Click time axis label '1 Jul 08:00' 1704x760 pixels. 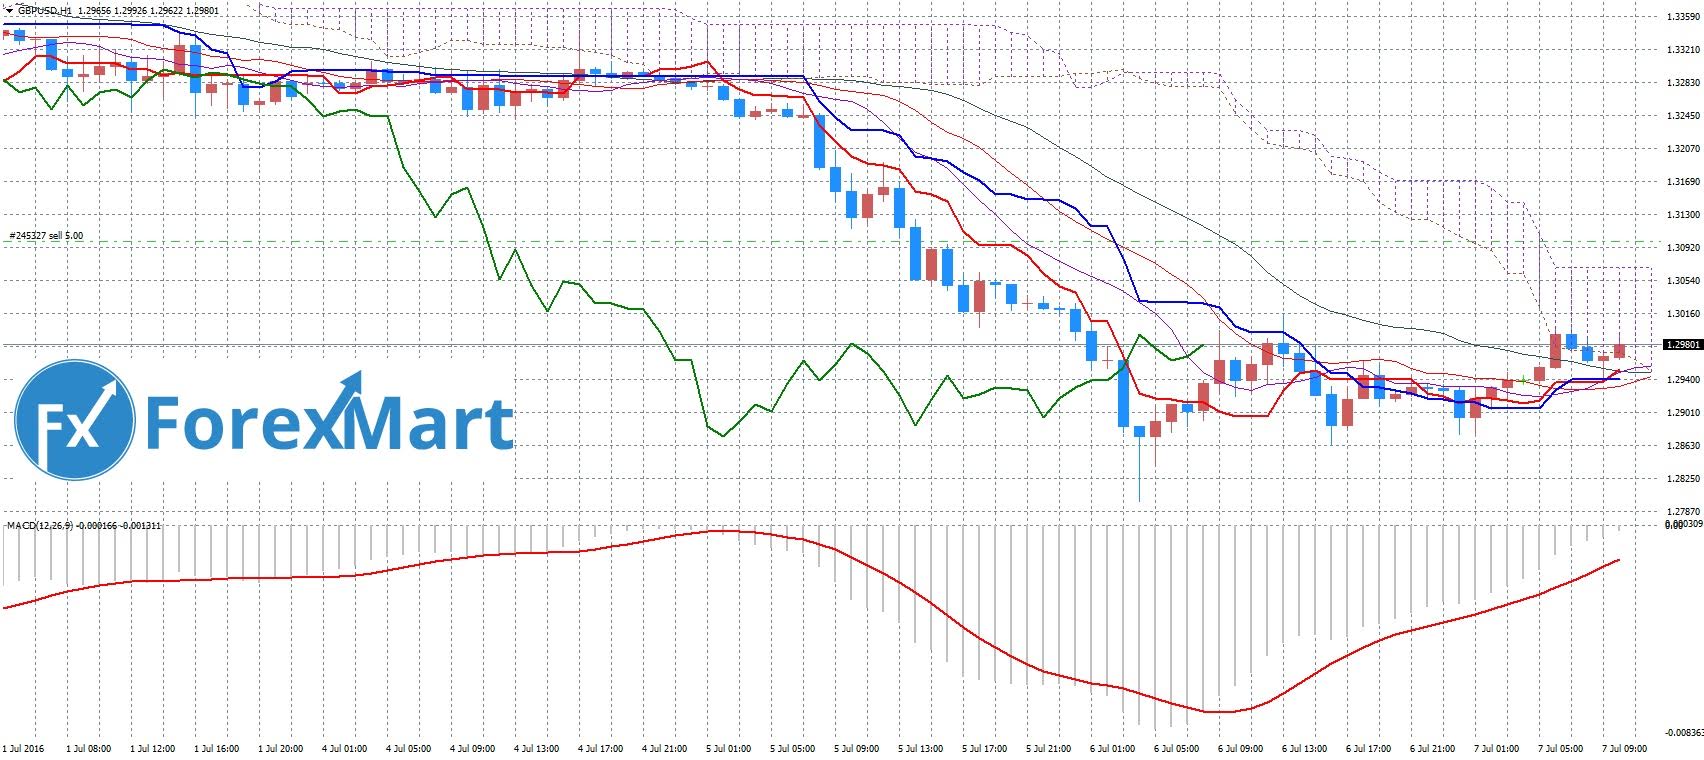(x=88, y=748)
